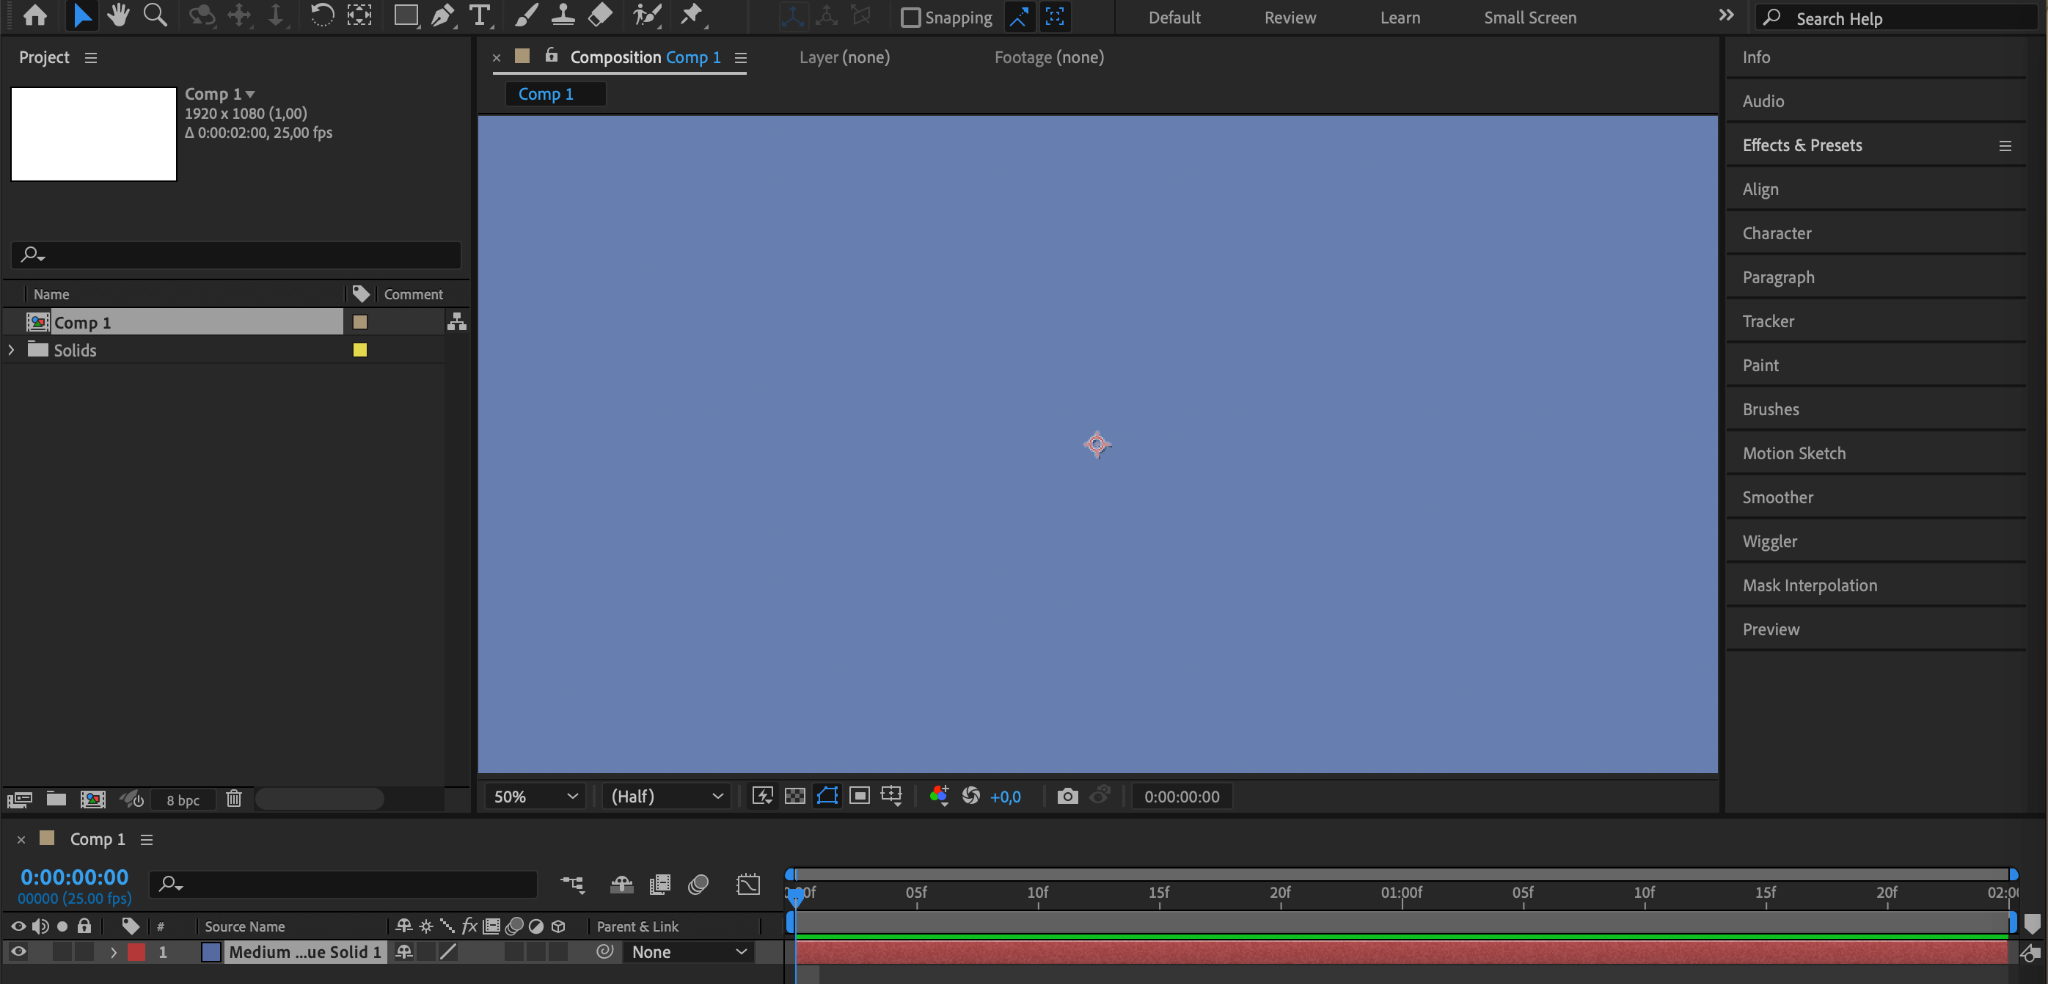2048x984 pixels.
Task: Select the Clone Stamp tool
Action: click(563, 16)
